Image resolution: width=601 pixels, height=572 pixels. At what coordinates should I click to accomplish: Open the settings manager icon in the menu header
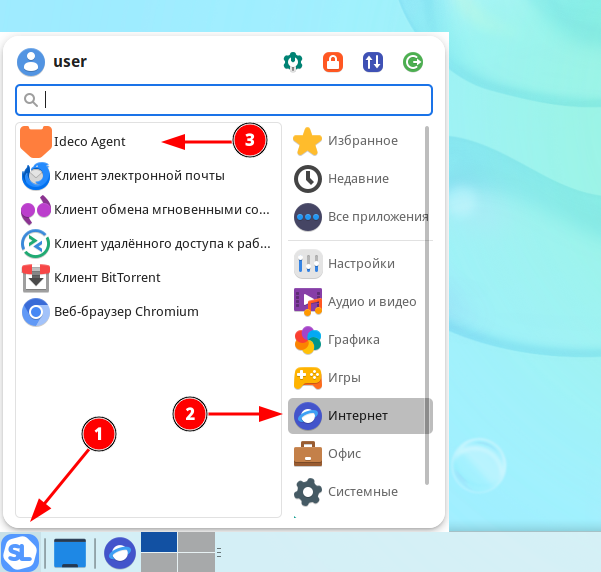292,62
